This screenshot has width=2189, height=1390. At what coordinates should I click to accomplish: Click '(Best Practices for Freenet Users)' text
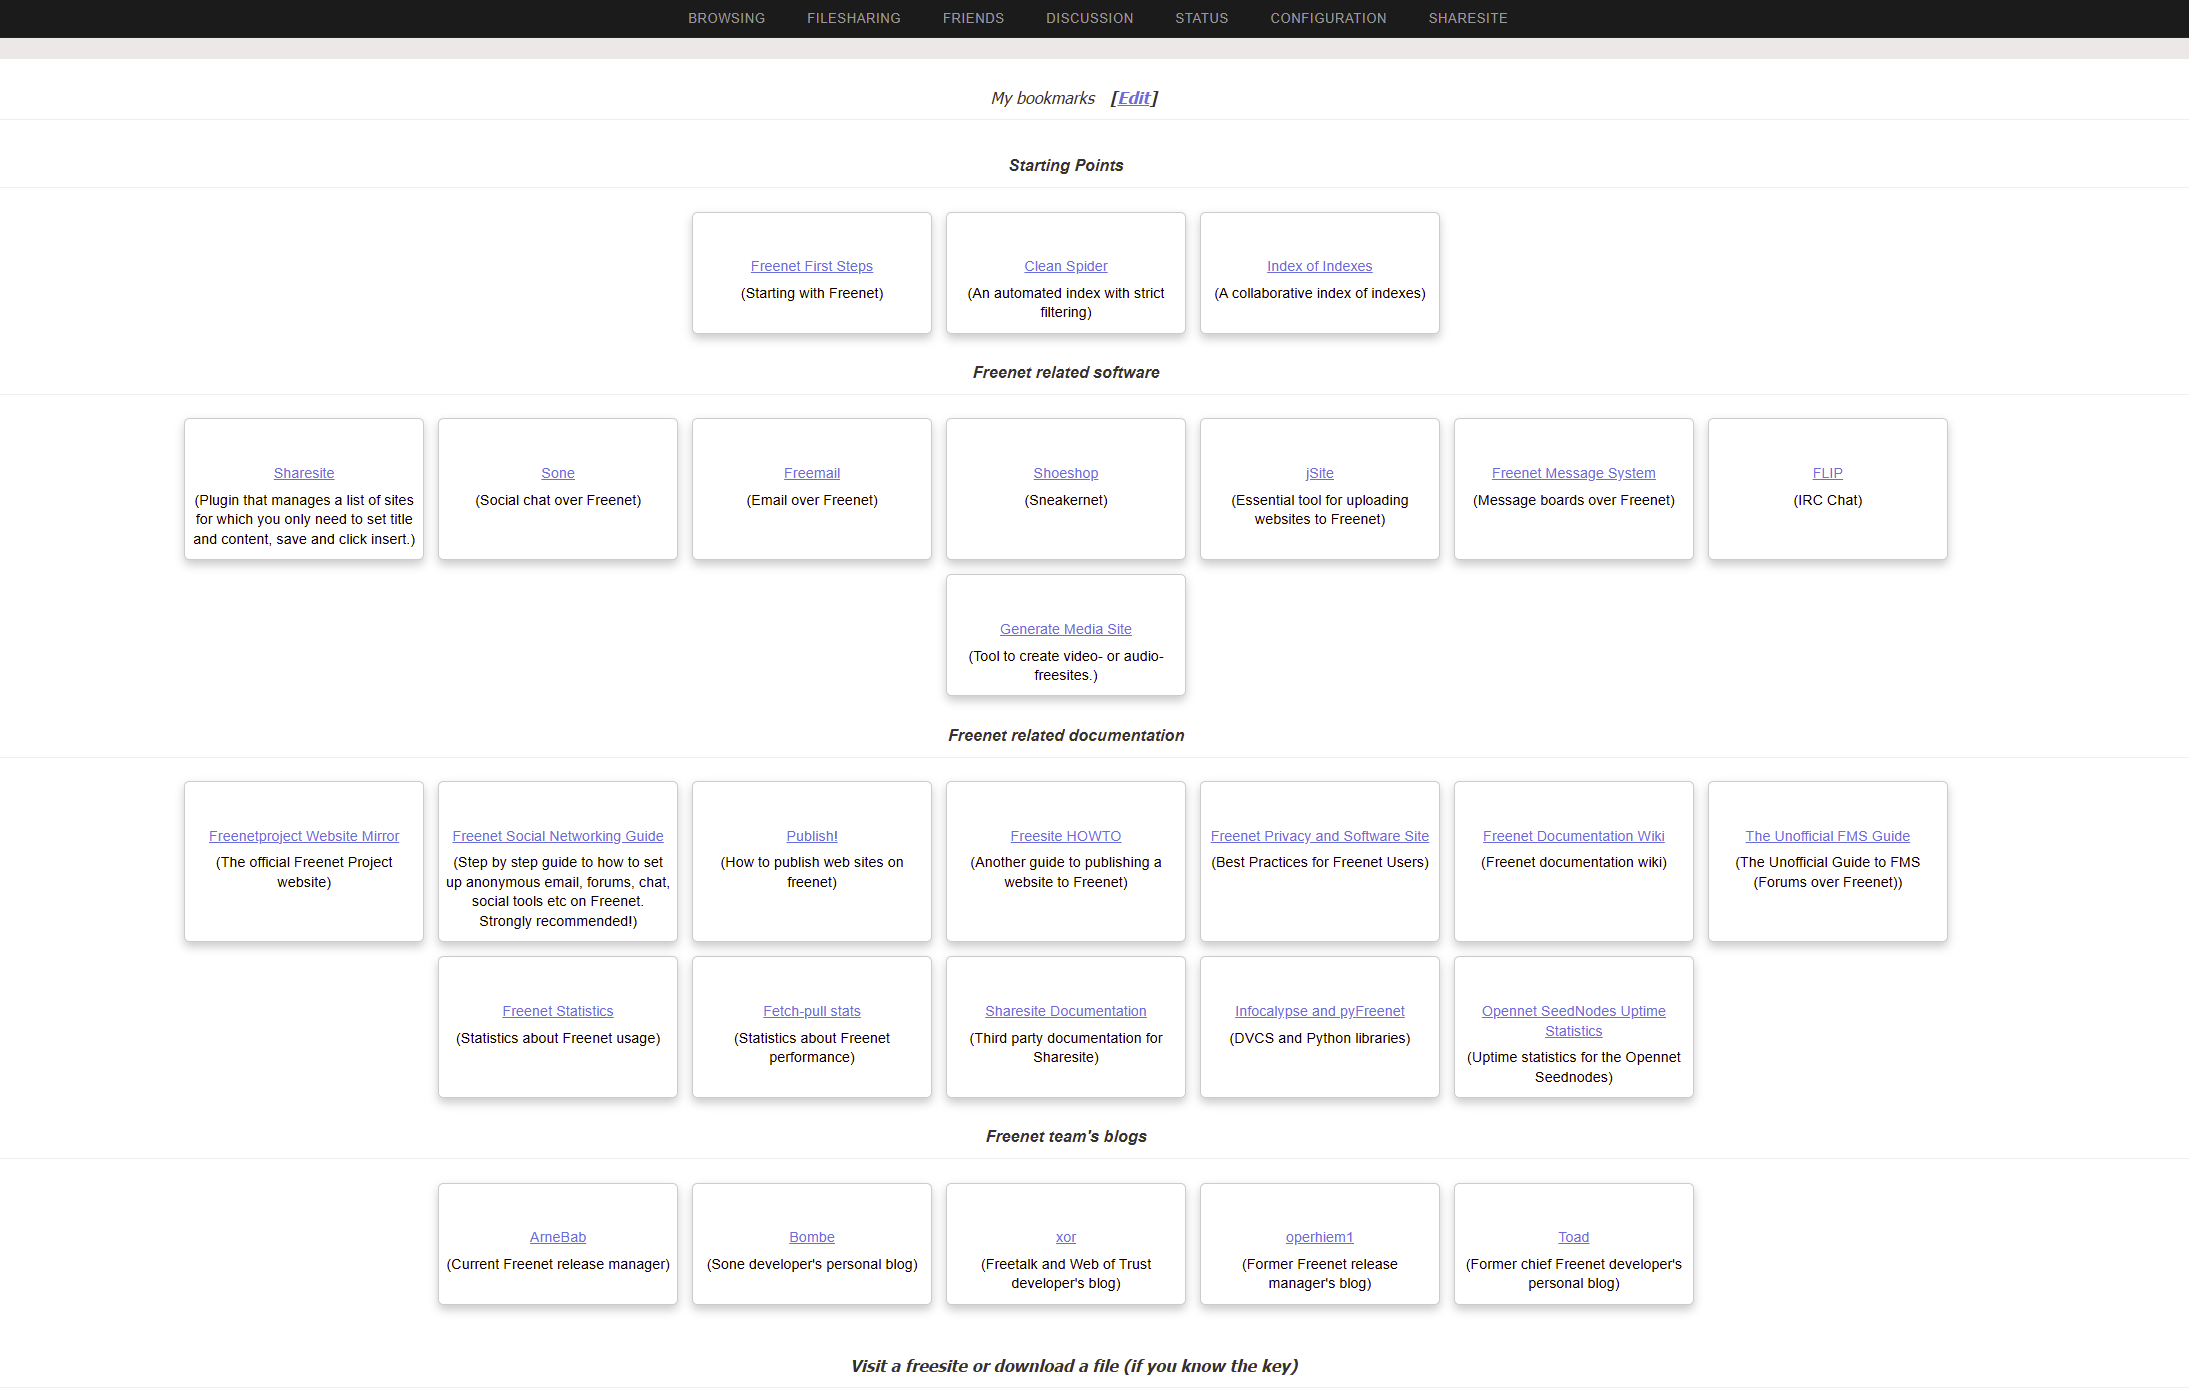1319,862
